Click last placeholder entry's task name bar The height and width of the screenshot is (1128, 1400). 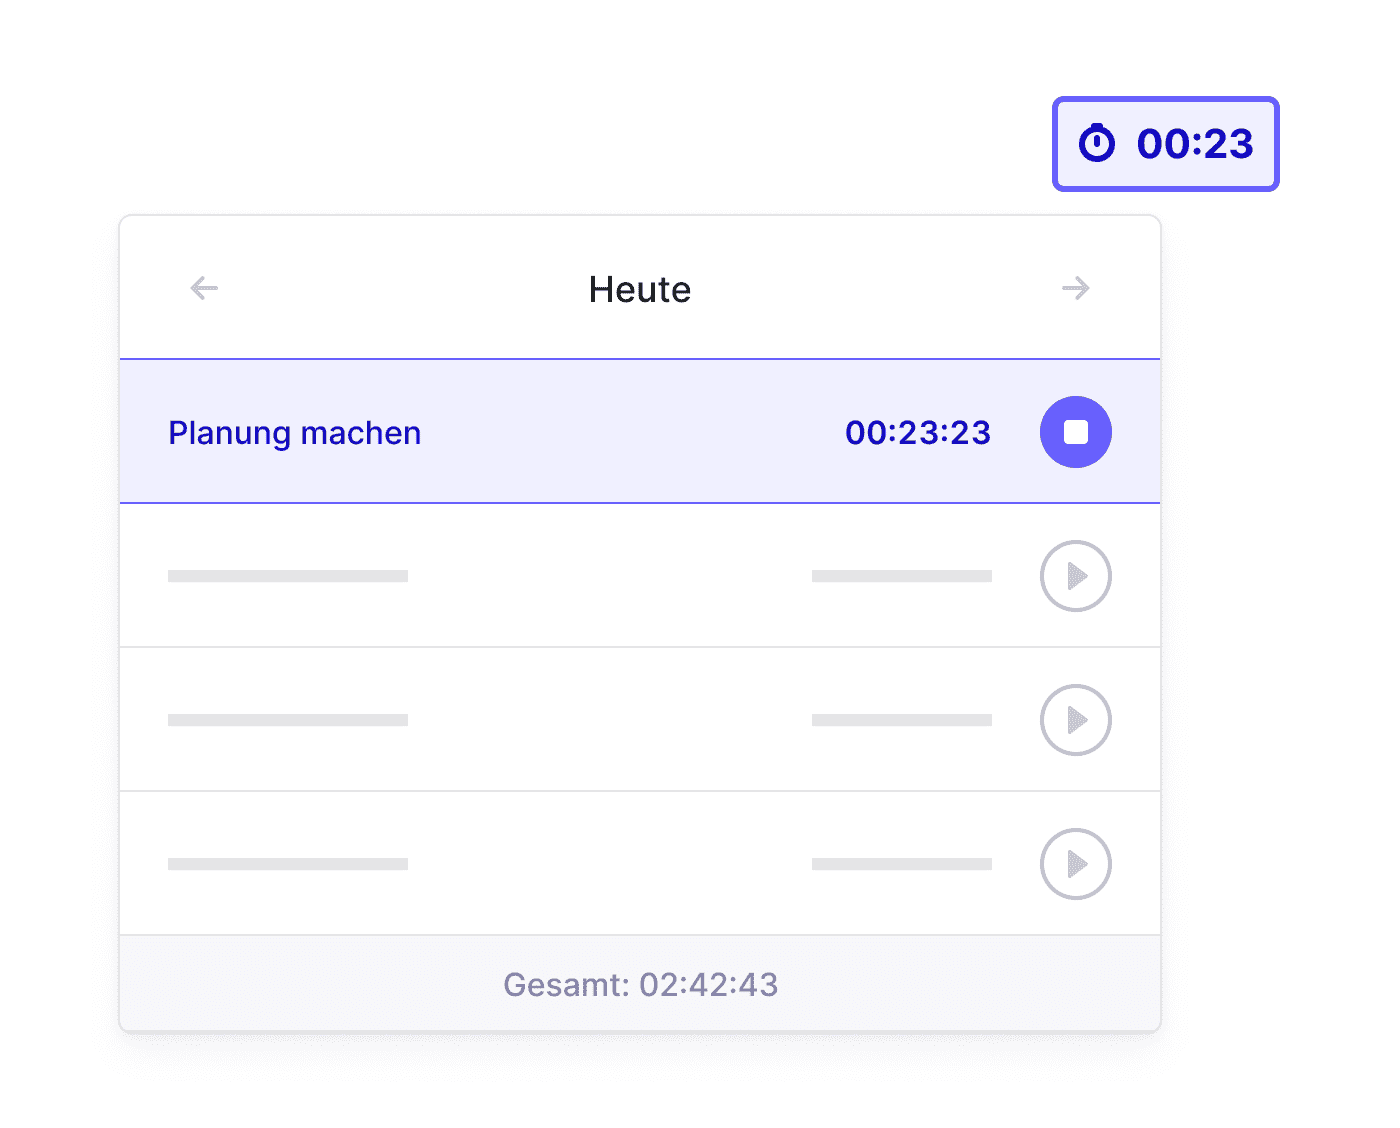288,864
